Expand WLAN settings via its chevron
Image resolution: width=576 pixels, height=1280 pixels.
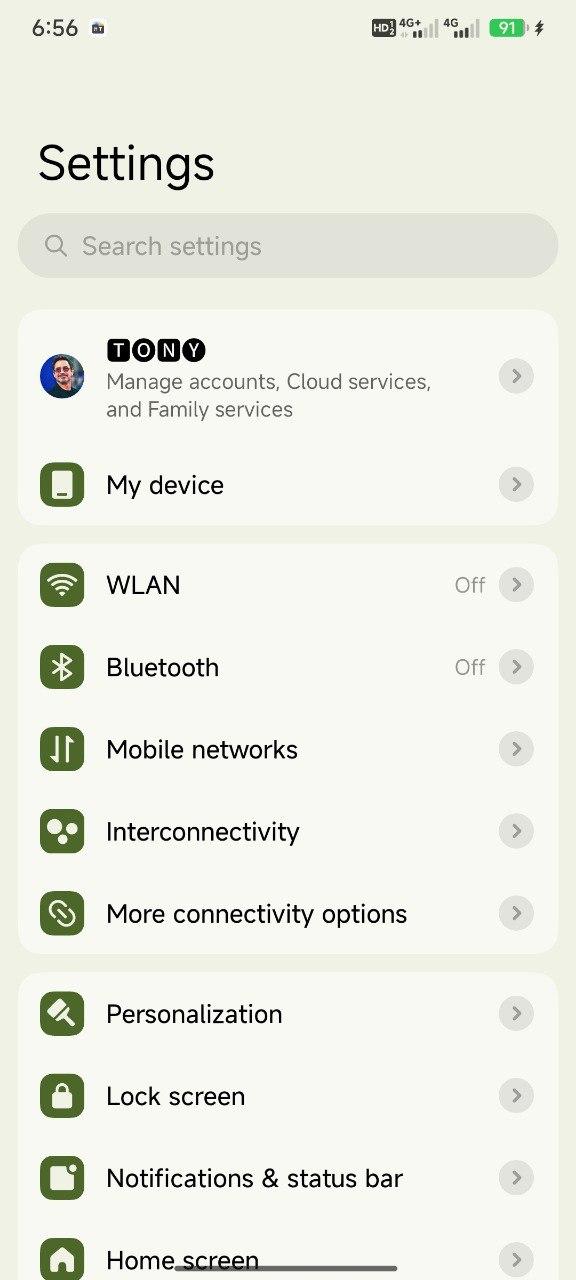pyautogui.click(x=516, y=585)
